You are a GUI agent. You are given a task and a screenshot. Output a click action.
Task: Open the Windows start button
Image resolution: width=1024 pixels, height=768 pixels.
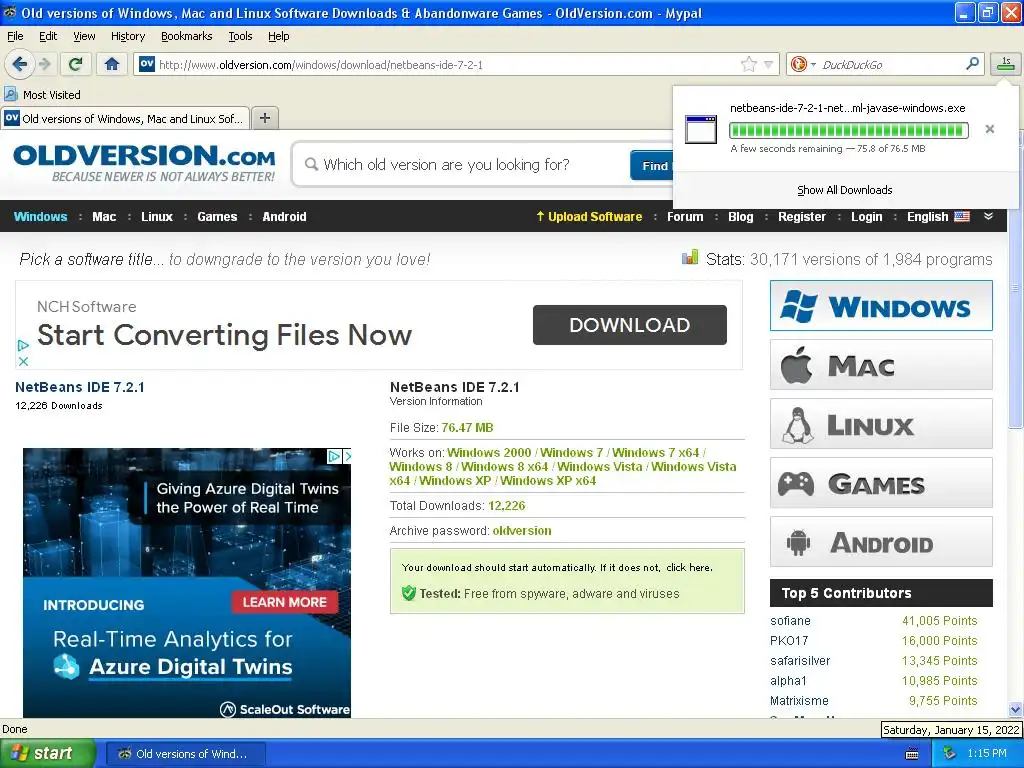[x=47, y=754]
